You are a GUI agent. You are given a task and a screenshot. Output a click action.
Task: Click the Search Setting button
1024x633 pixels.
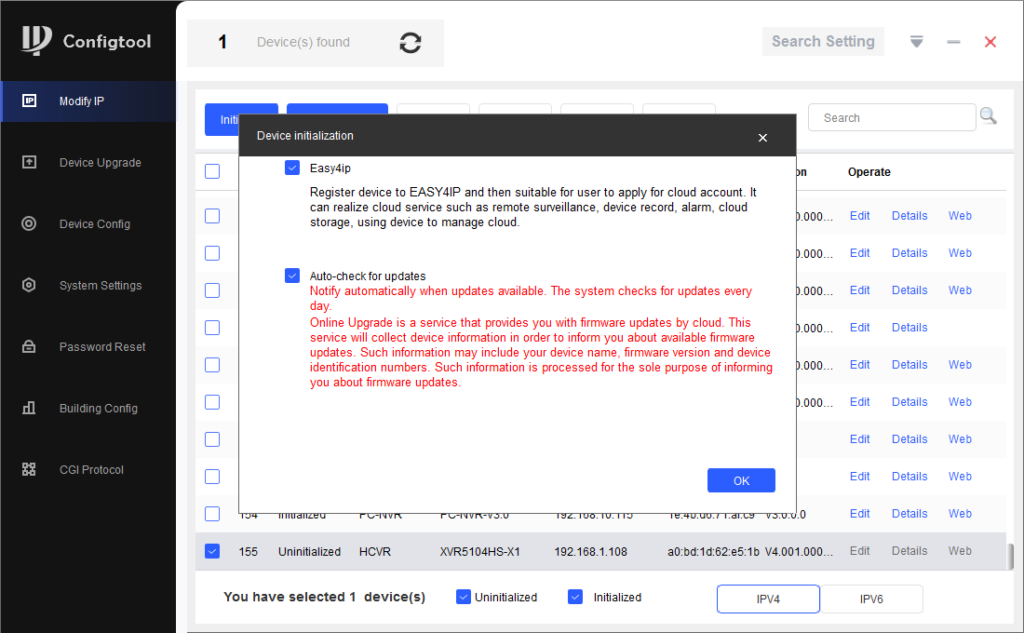point(823,42)
